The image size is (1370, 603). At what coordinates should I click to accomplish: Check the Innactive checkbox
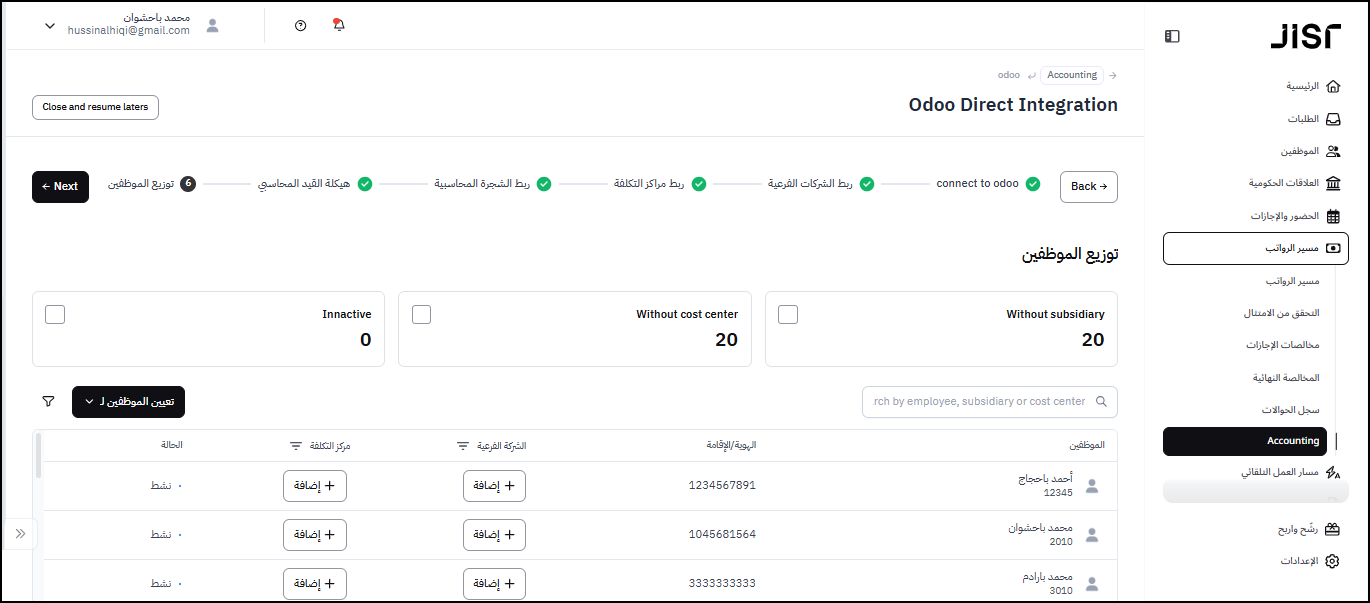point(55,314)
